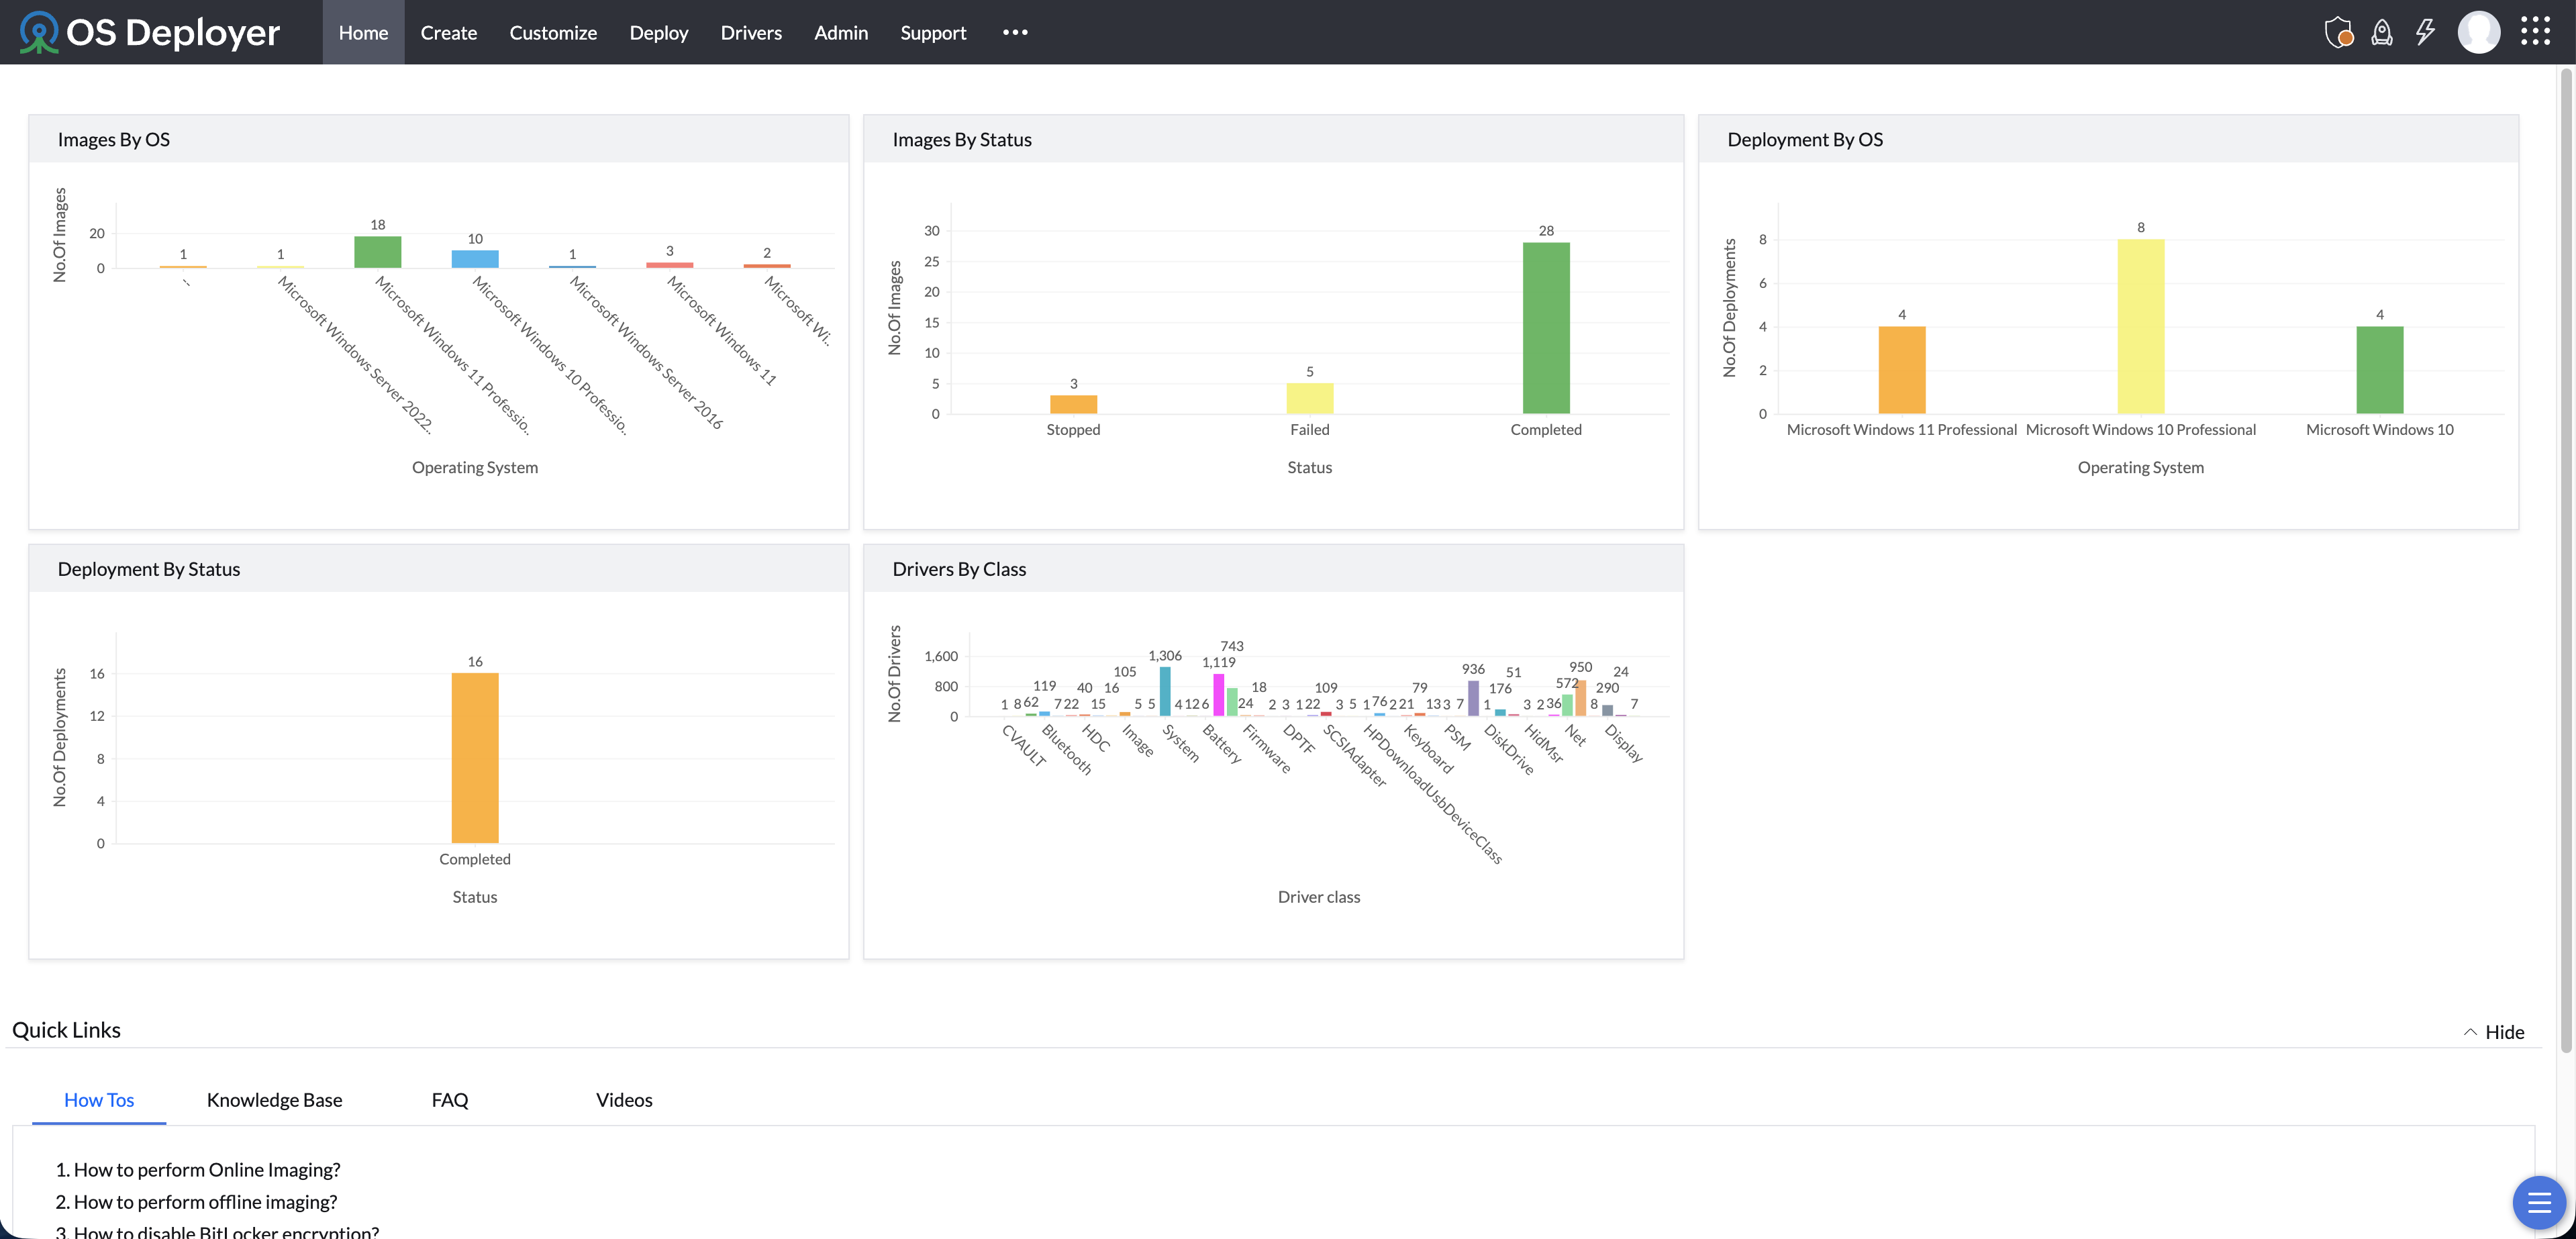Open the Admin menu
This screenshot has width=2576, height=1239.
[841, 32]
